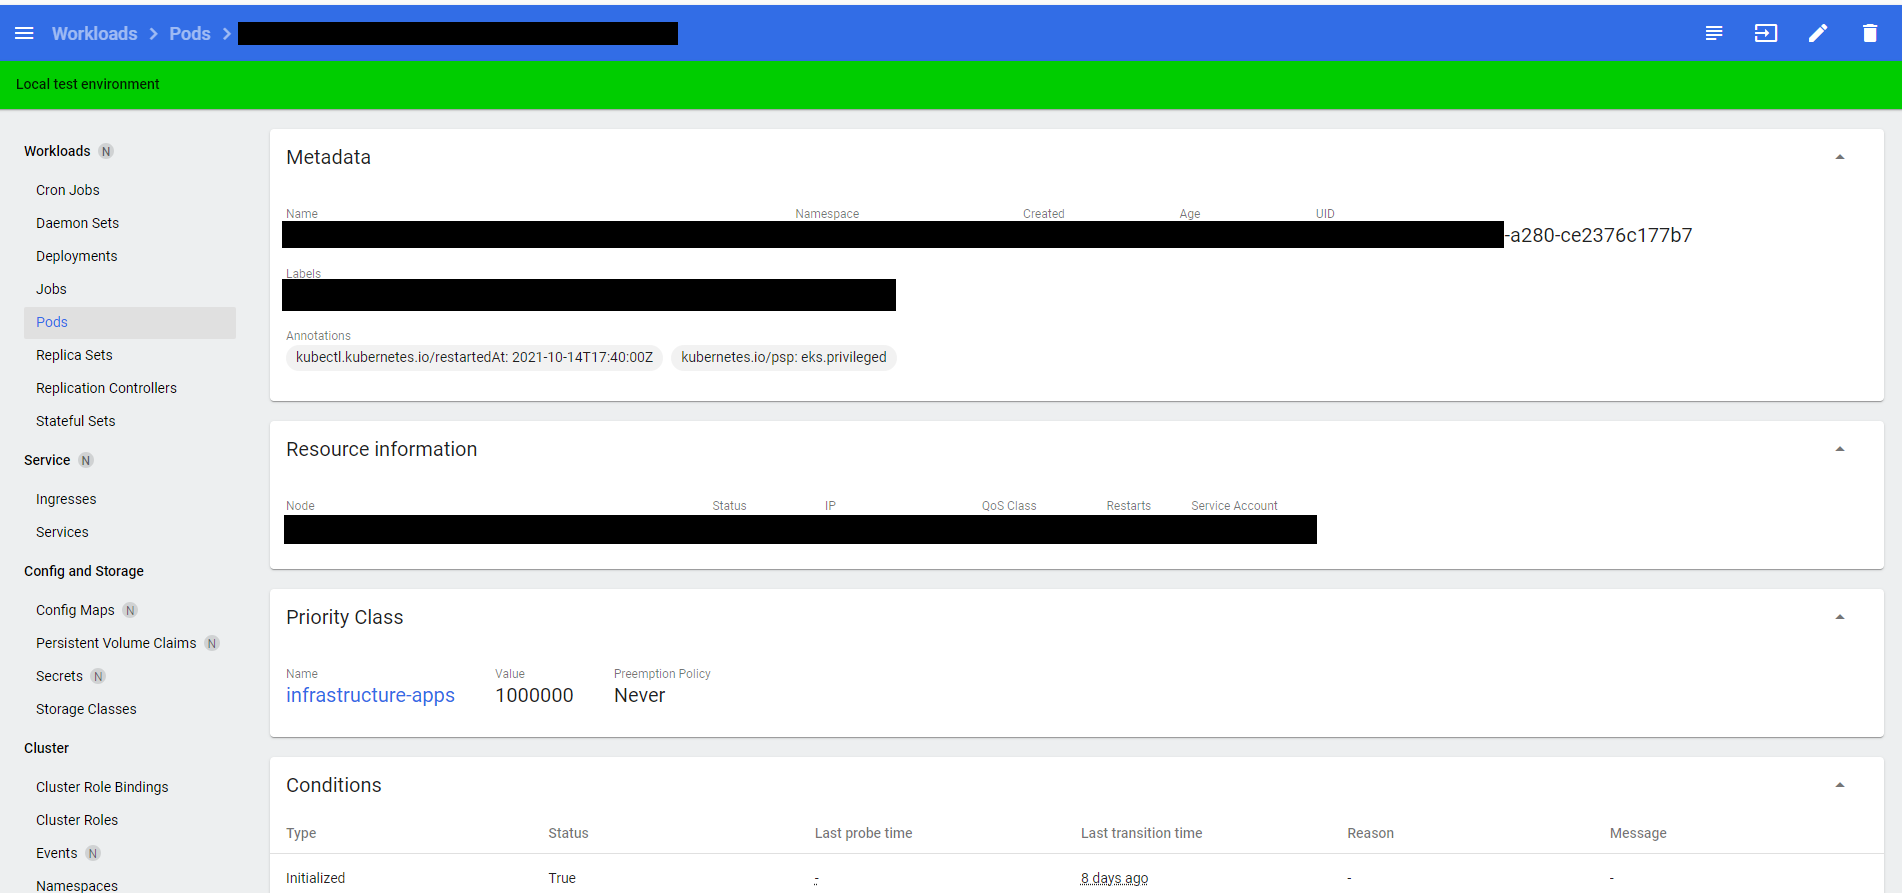
Task: Click the Type column header in Conditions
Action: pyautogui.click(x=301, y=833)
